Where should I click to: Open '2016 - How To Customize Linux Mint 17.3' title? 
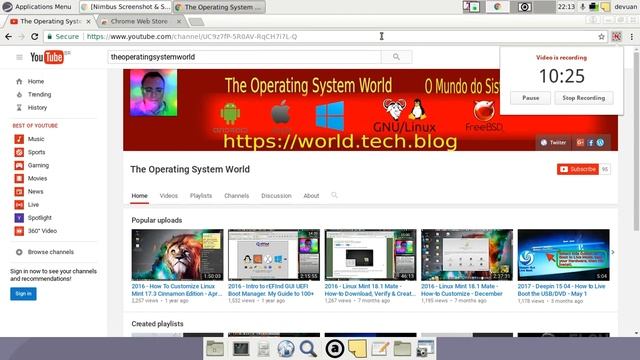(x=177, y=290)
